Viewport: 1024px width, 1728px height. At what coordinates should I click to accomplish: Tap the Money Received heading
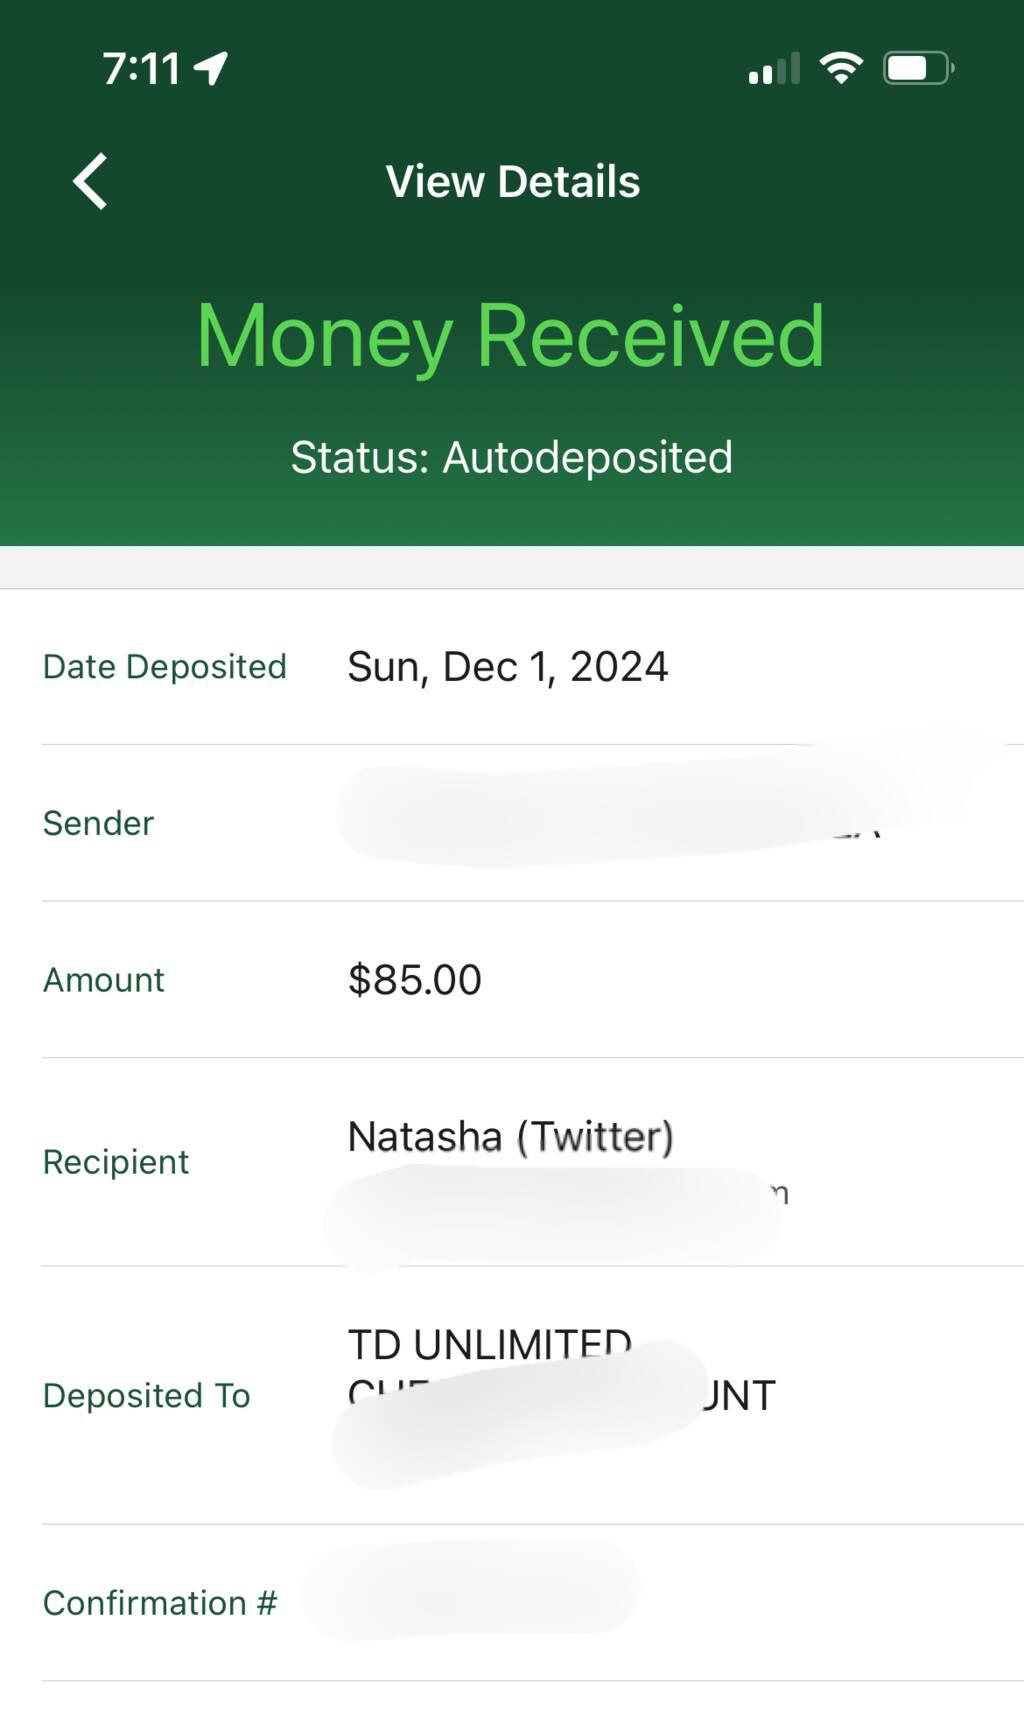tap(510, 336)
